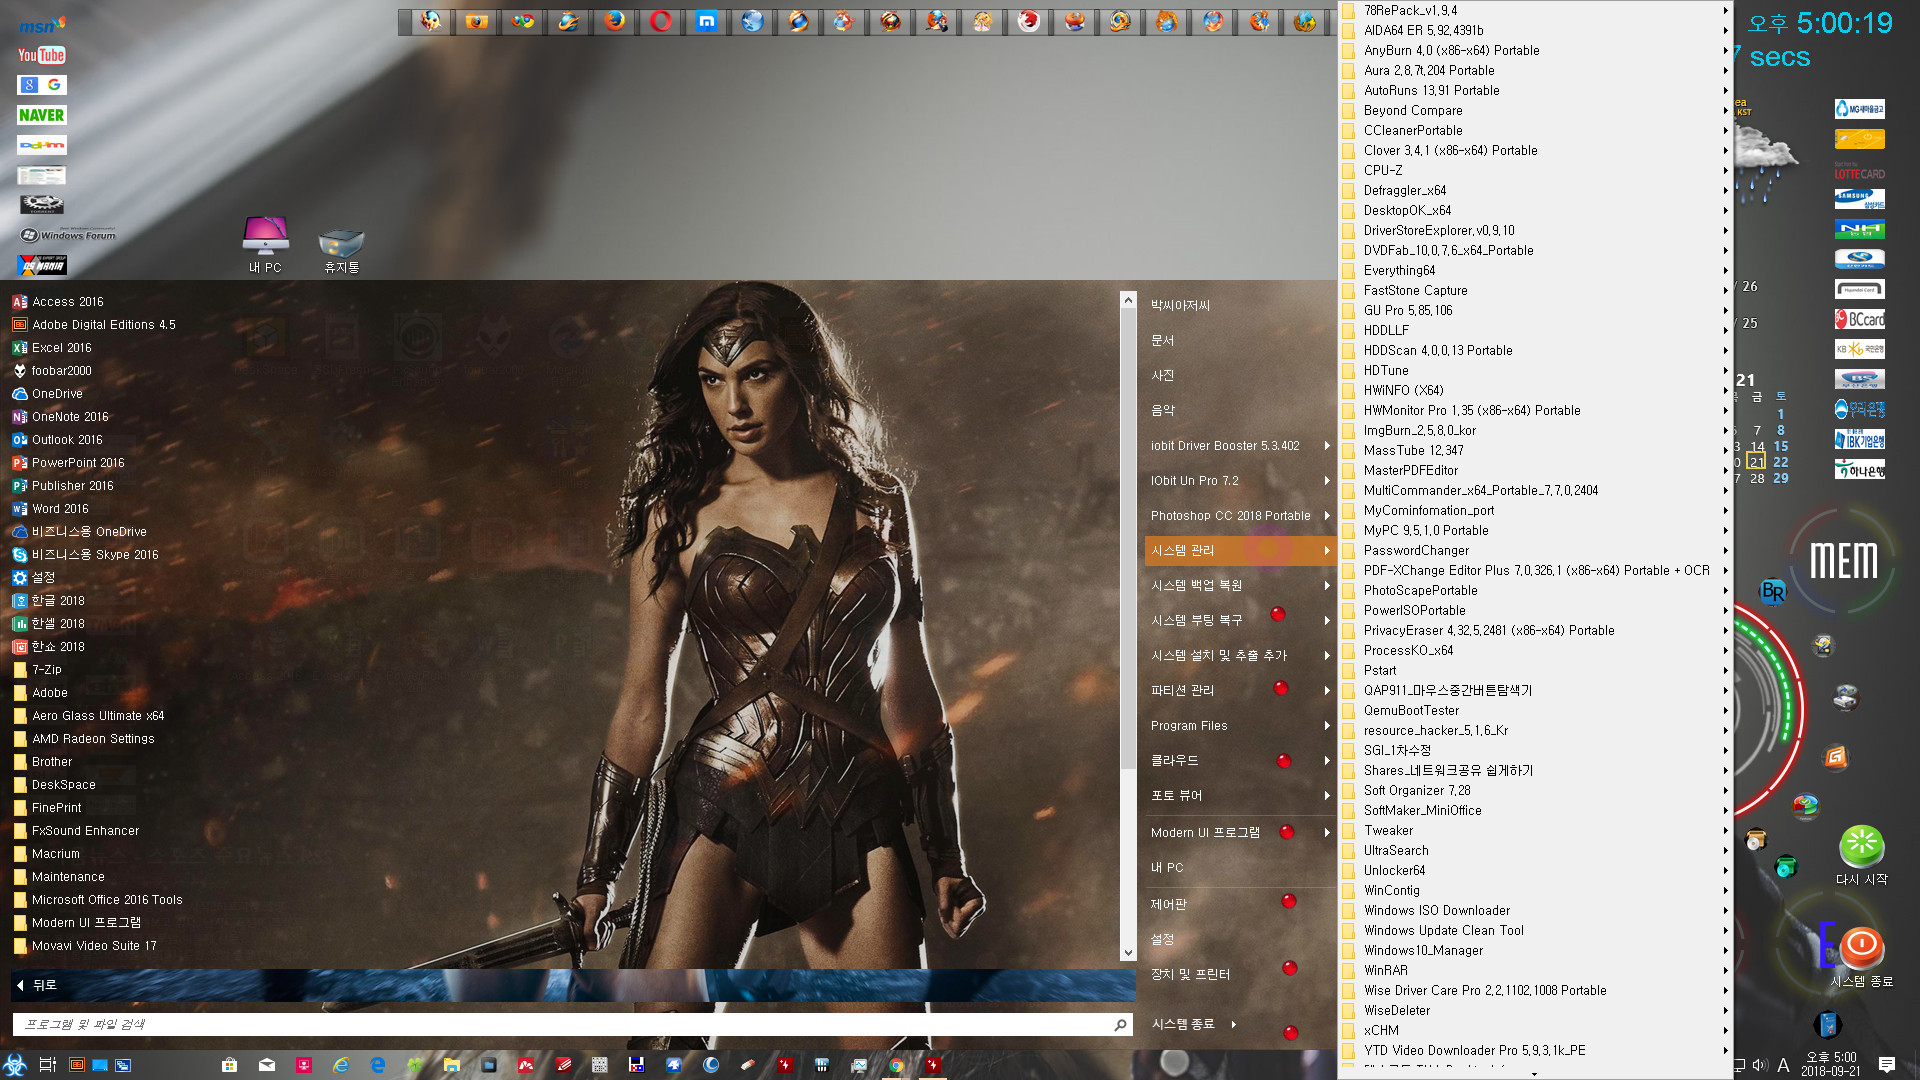
Task: Open the AIDA64 ER 5.92.4391b folder entry
Action: point(1535,30)
